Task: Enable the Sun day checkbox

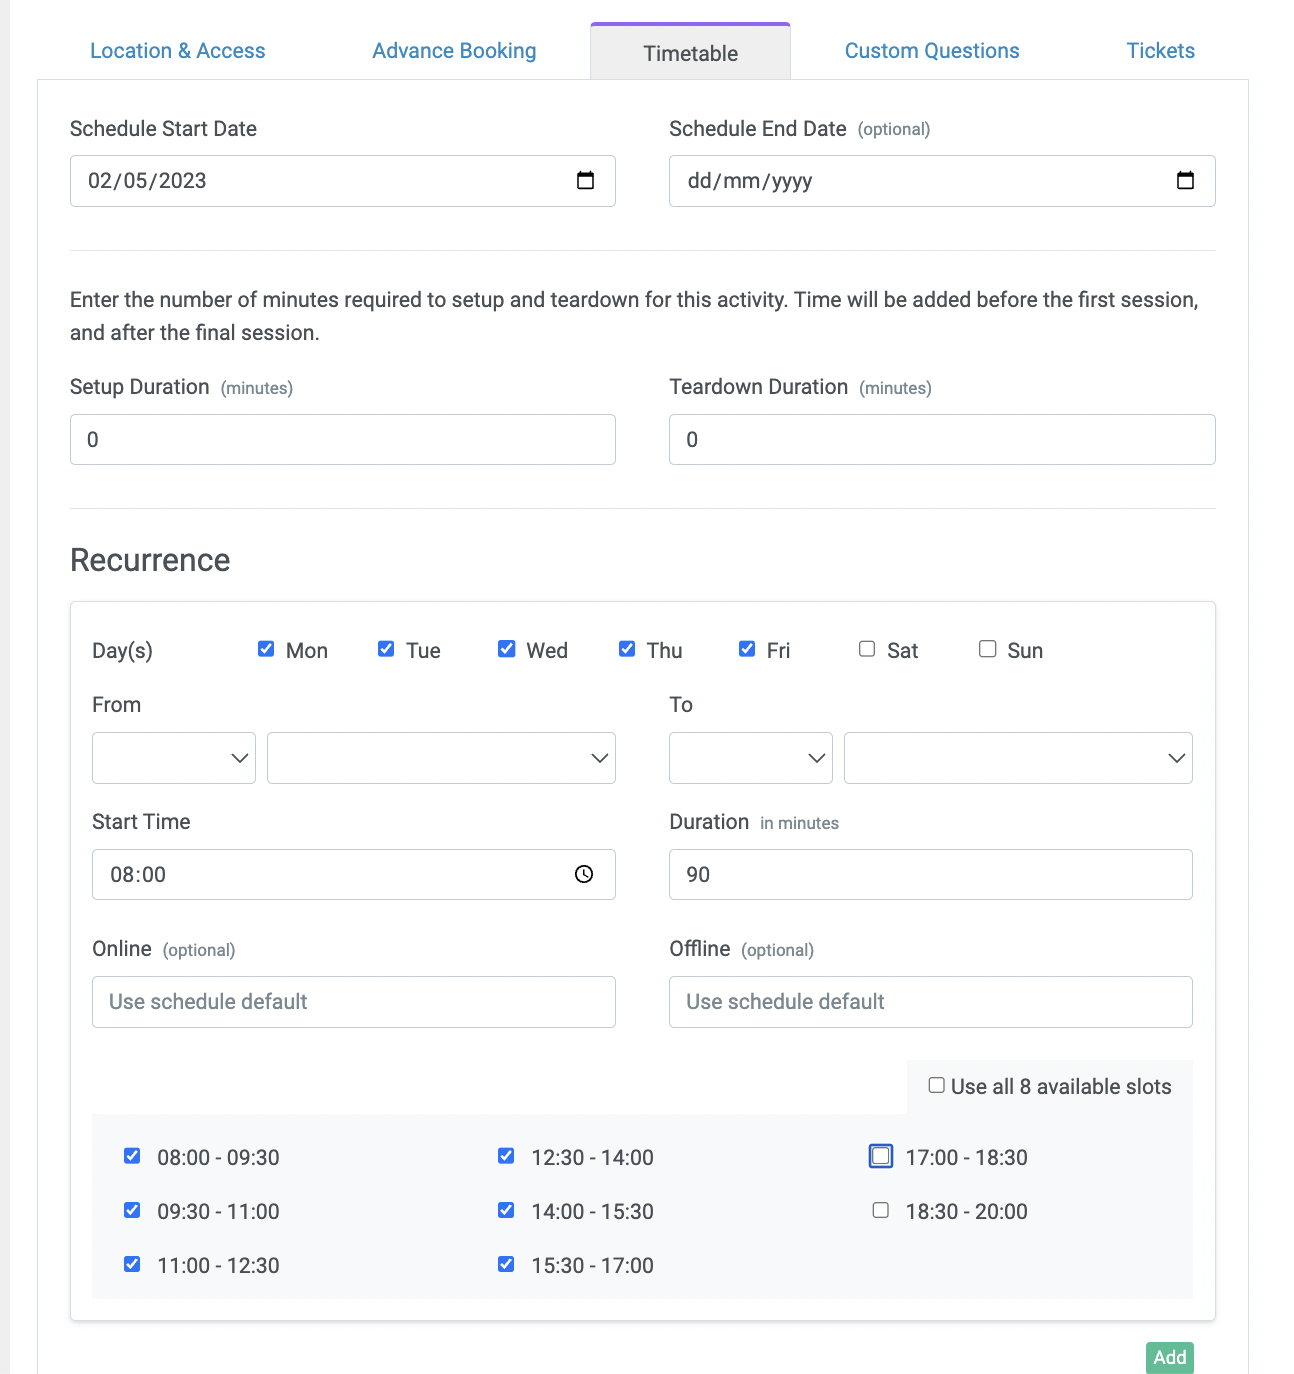Action: 988,649
